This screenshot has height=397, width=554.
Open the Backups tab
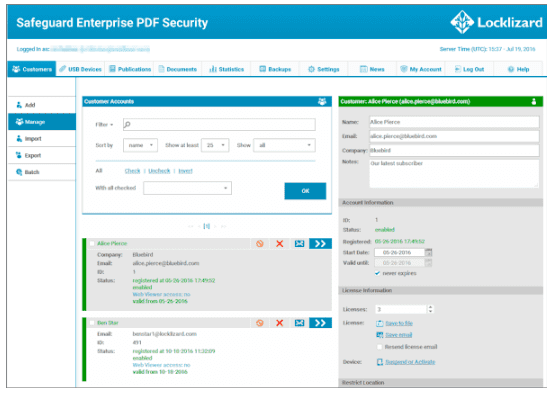tap(275, 69)
